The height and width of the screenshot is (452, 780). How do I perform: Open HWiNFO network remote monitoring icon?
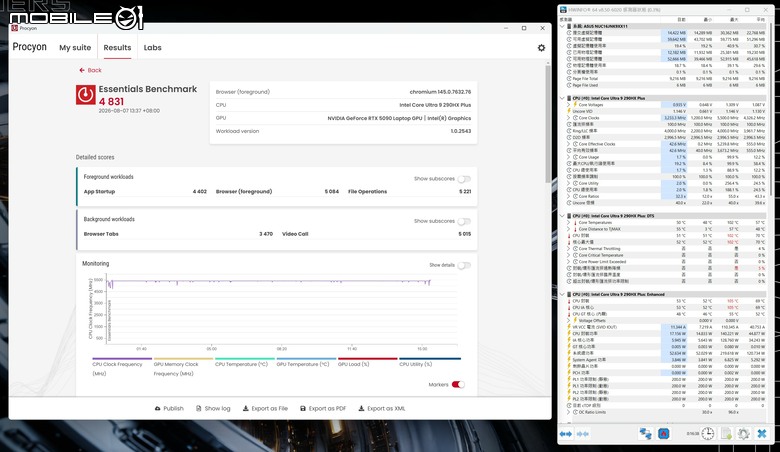645,434
